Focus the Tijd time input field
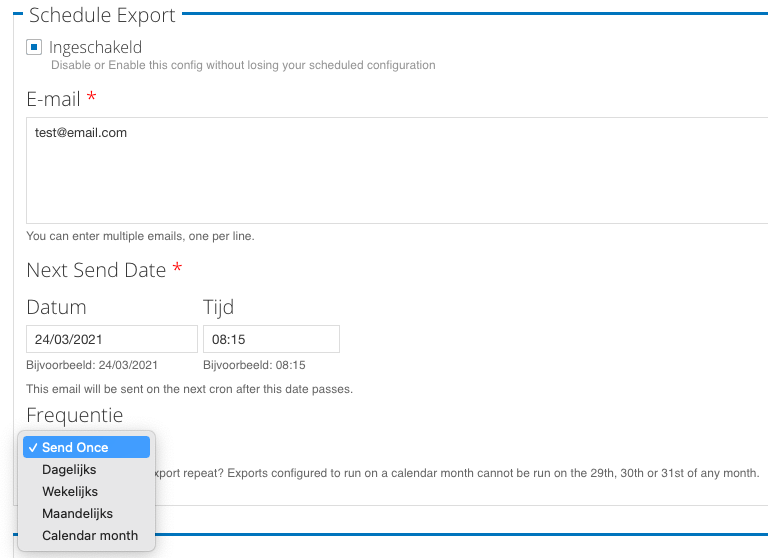768x558 pixels. tap(271, 339)
